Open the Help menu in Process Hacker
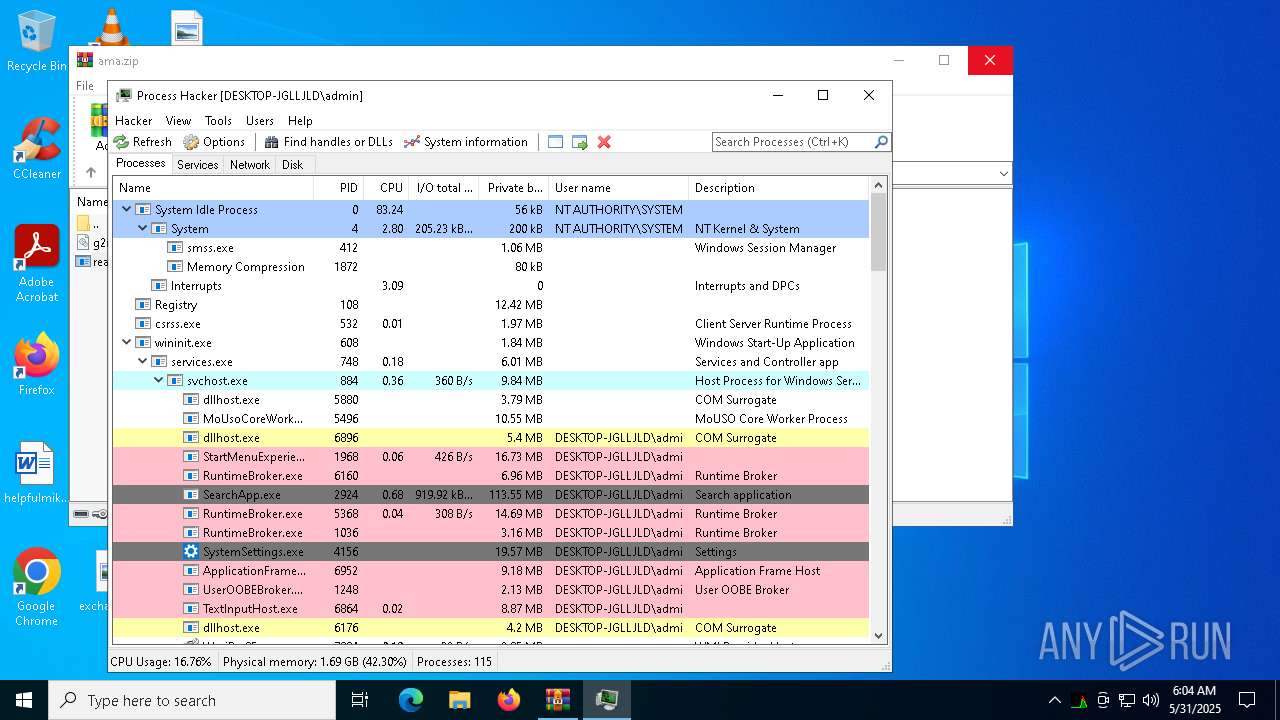1280x720 pixels. 300,120
